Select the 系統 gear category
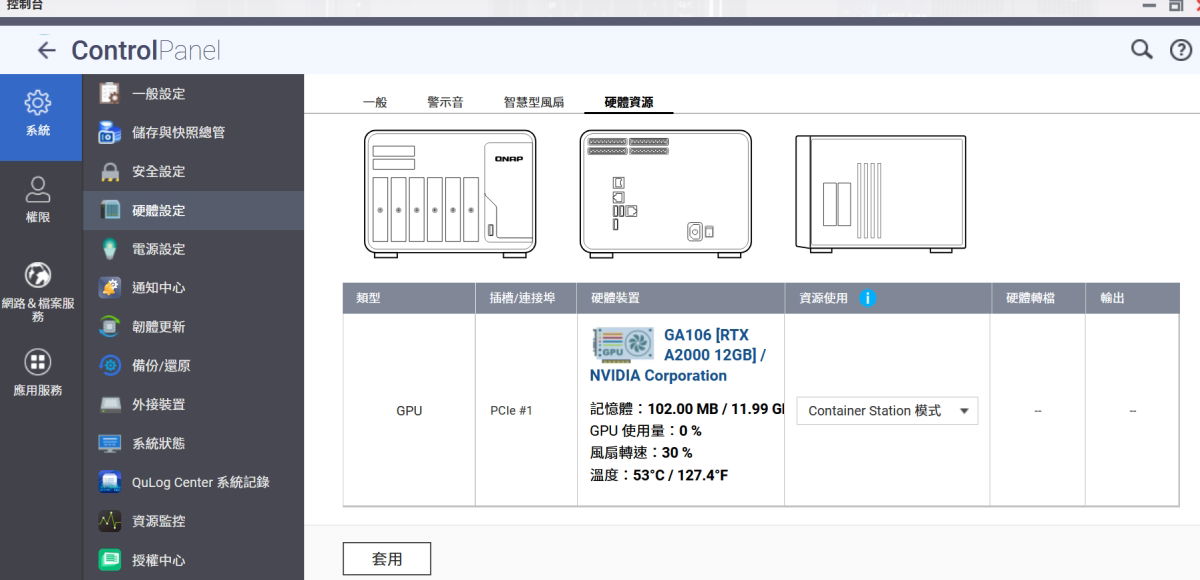 [x=38, y=114]
